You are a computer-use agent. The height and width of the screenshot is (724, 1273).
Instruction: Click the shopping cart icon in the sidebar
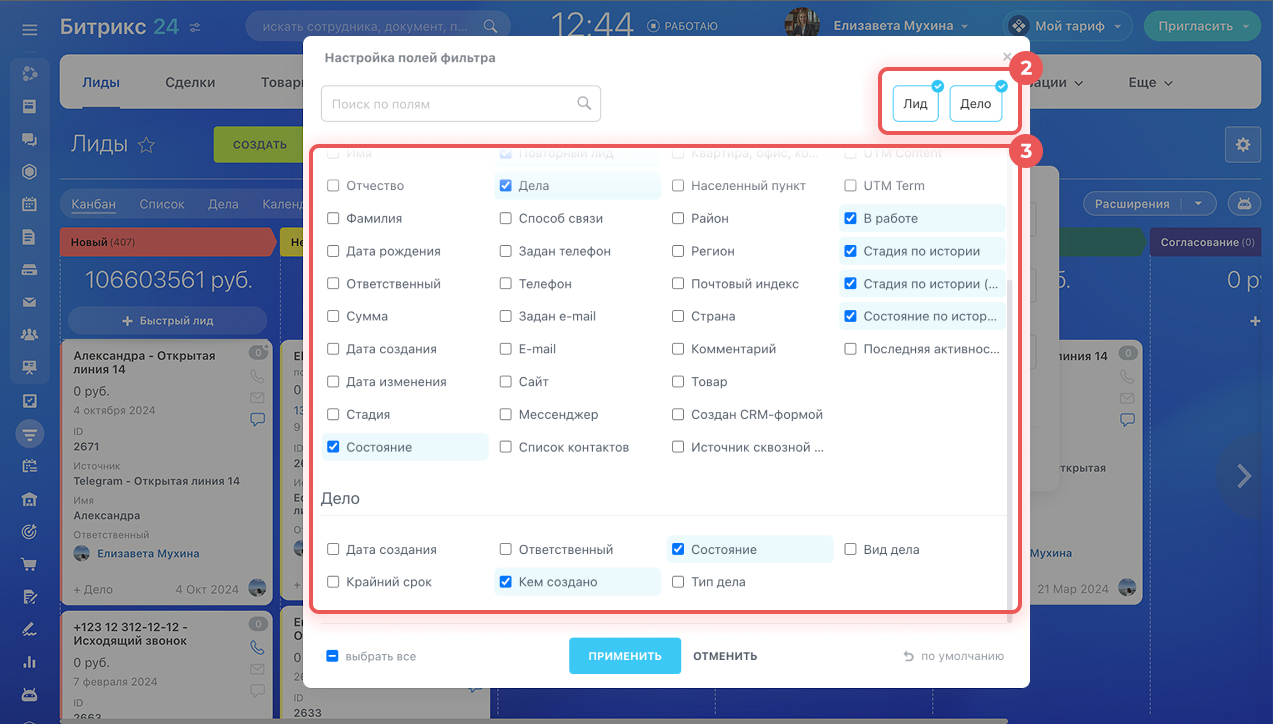29,564
